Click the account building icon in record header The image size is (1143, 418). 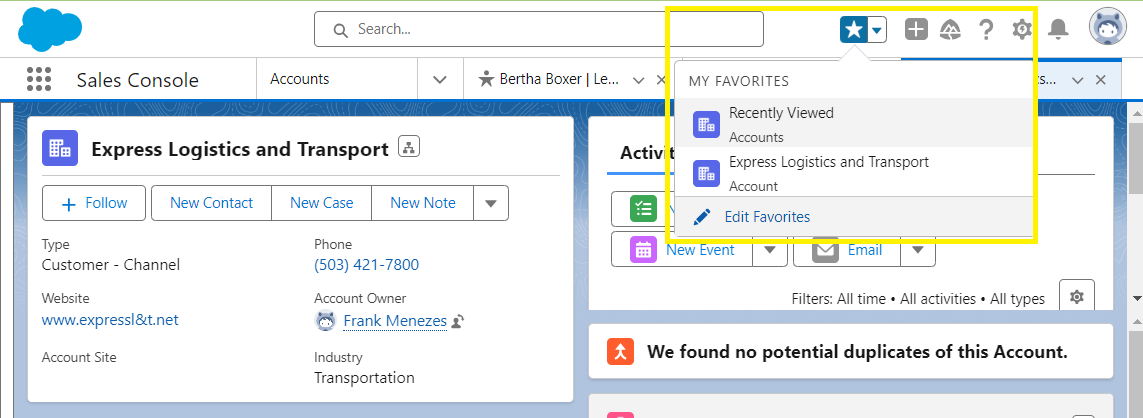[x=60, y=149]
